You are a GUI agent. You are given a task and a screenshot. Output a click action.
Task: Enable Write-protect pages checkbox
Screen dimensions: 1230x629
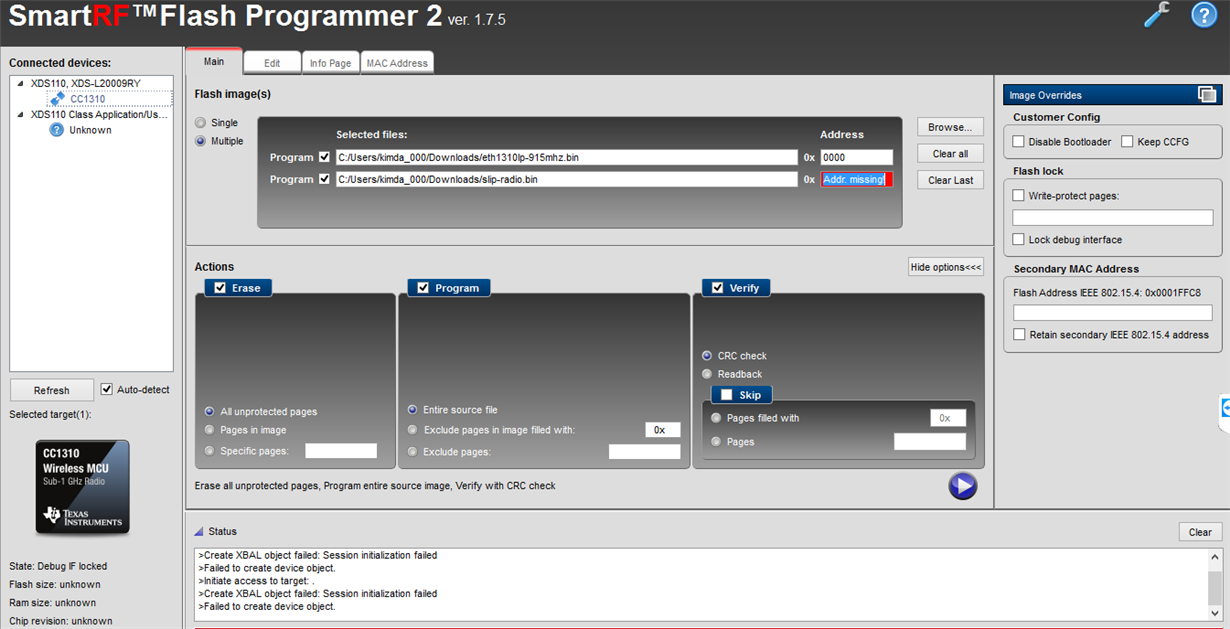[1018, 196]
